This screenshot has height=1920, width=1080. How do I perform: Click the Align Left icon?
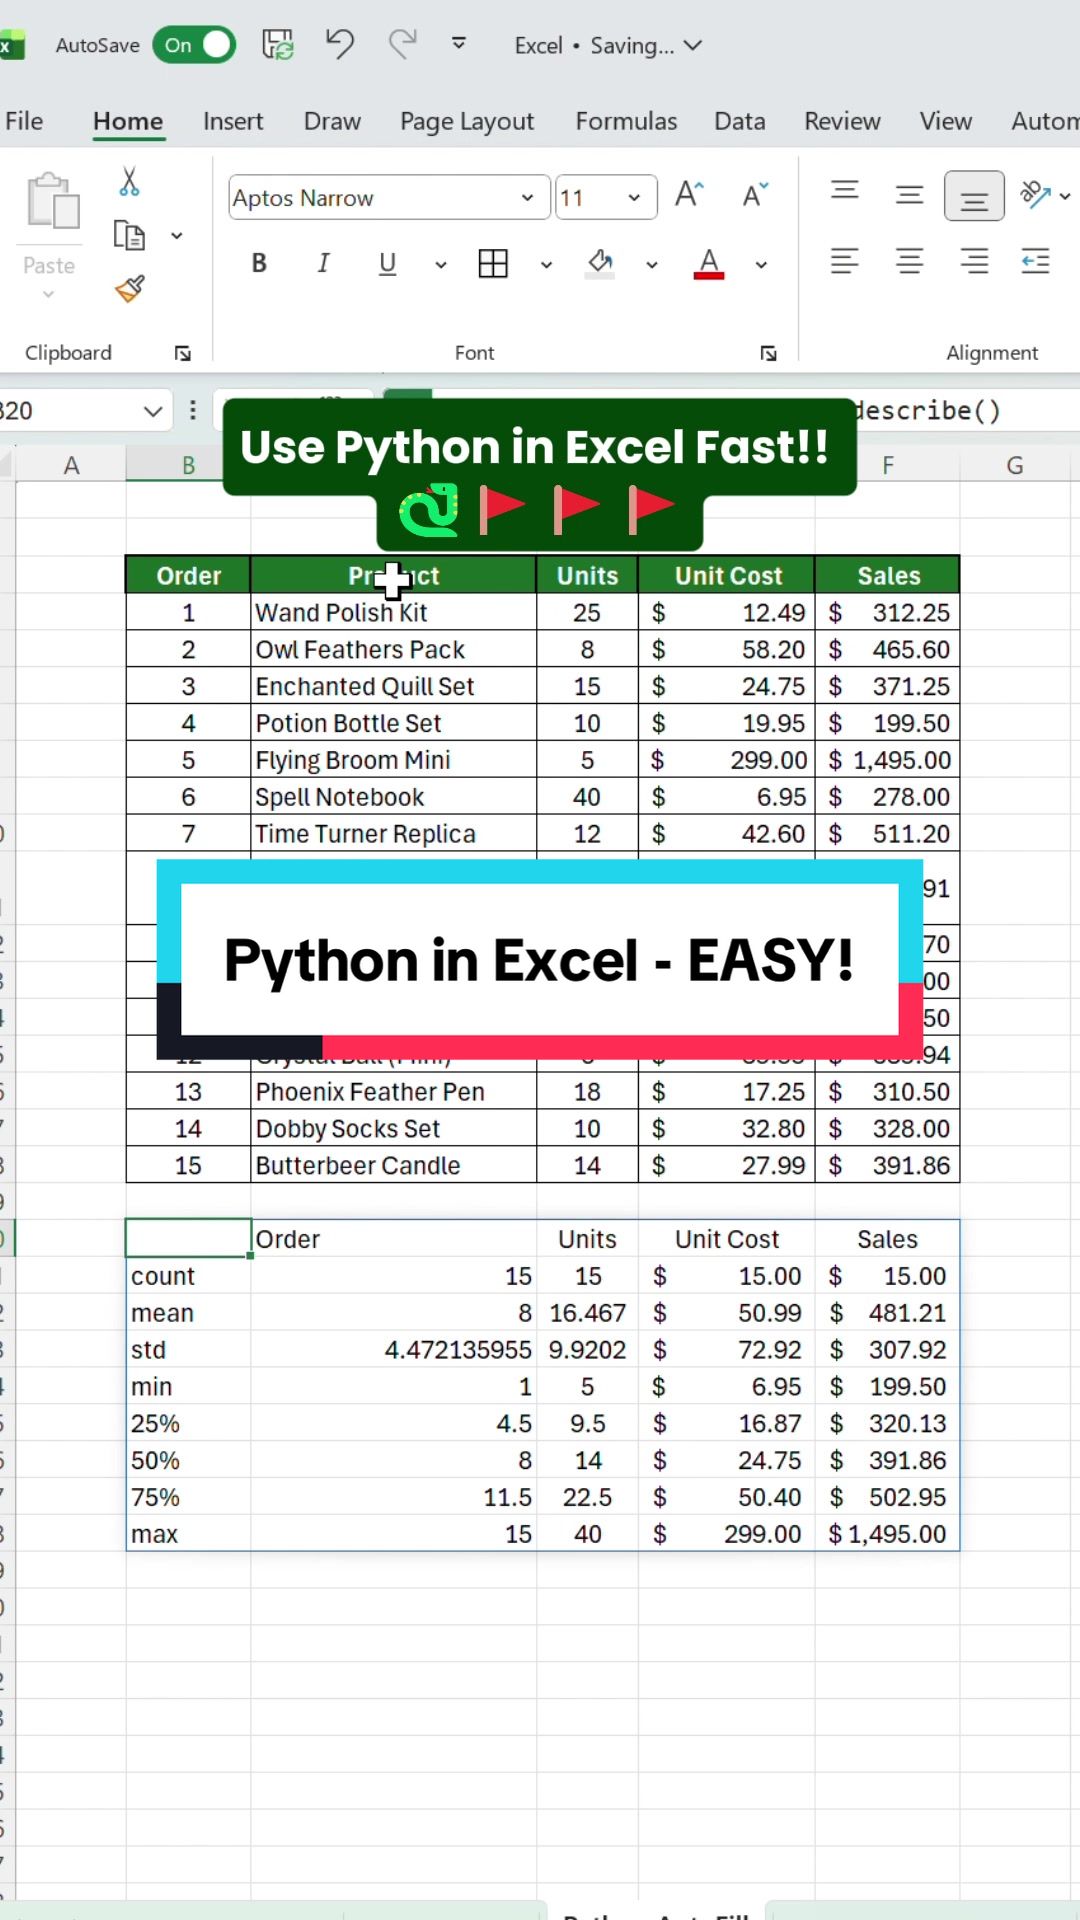pyautogui.click(x=845, y=262)
